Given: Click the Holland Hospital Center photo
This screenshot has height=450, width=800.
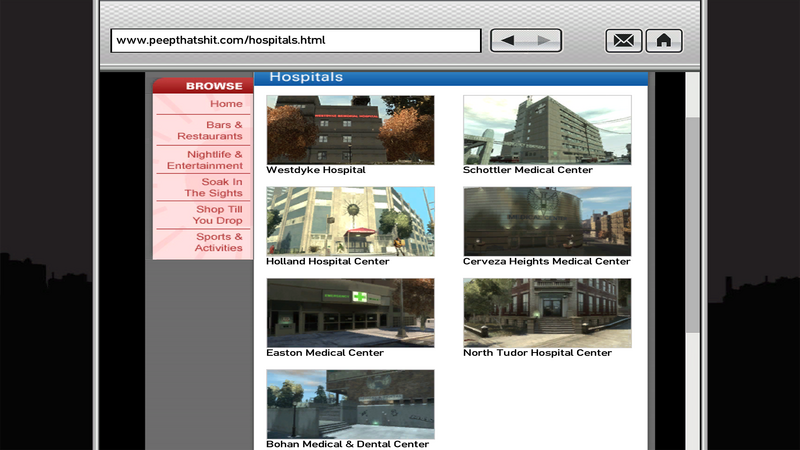Looking at the screenshot, I should [x=351, y=221].
